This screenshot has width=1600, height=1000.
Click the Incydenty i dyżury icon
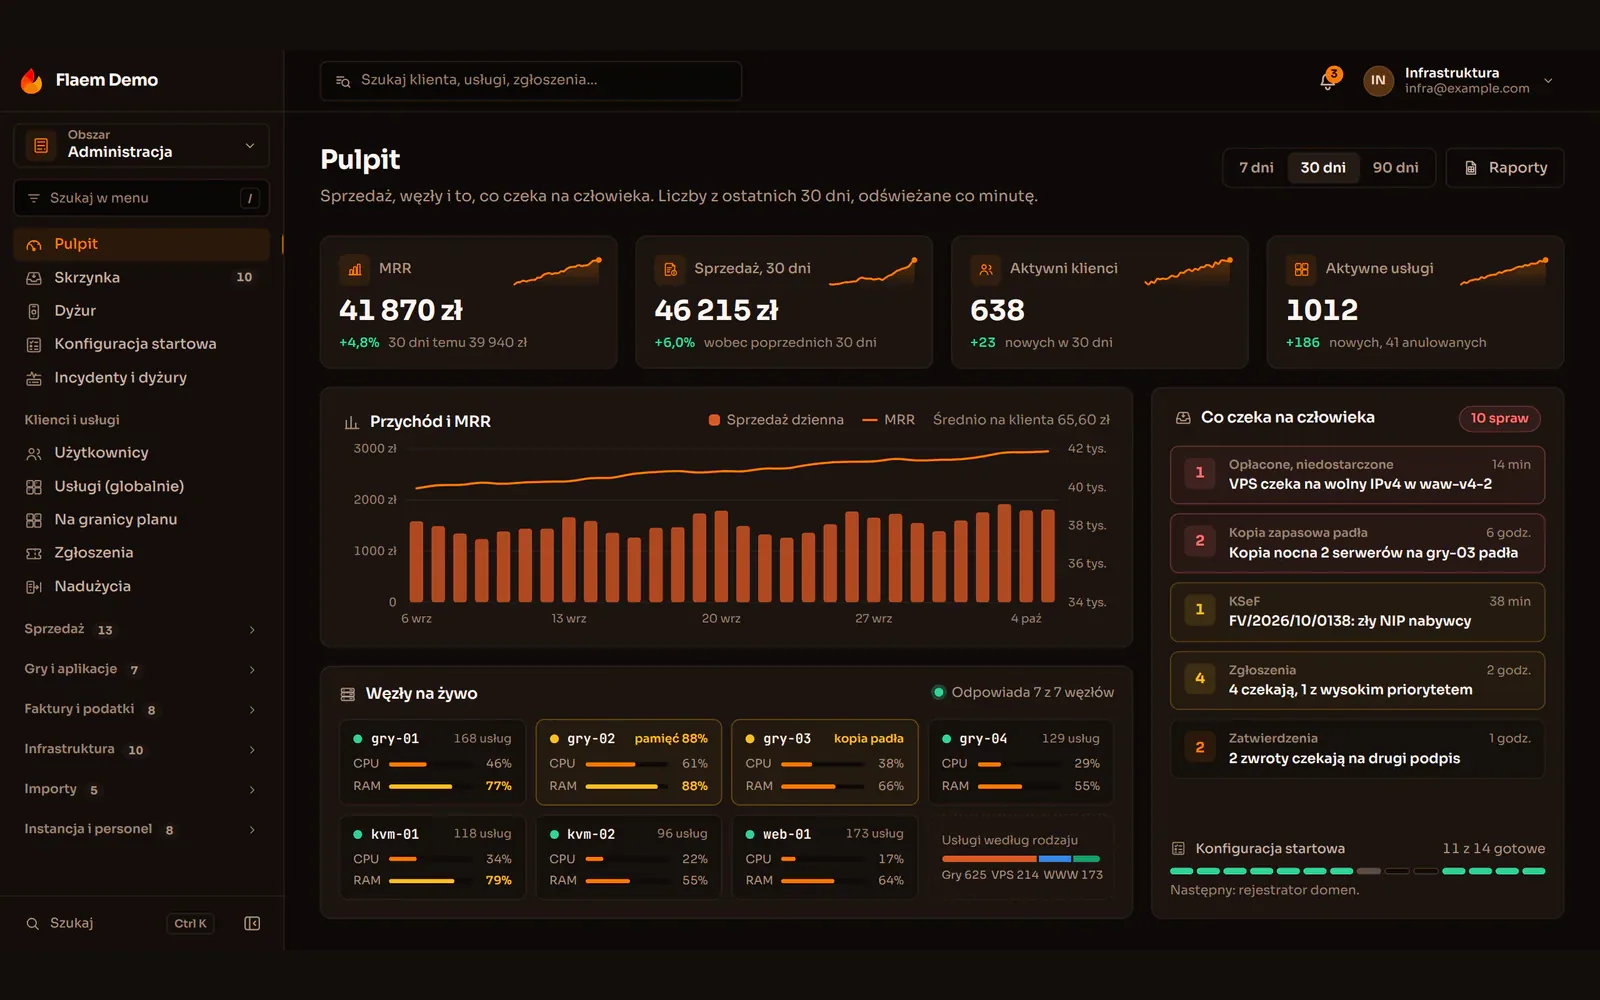pyautogui.click(x=34, y=378)
